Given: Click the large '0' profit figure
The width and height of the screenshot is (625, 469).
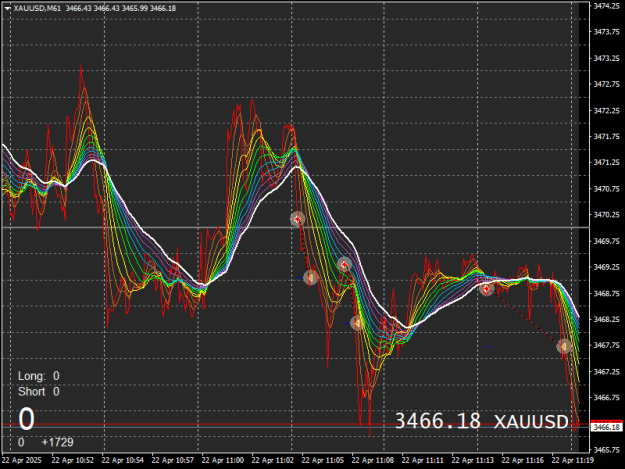Looking at the screenshot, I should coord(26,419).
